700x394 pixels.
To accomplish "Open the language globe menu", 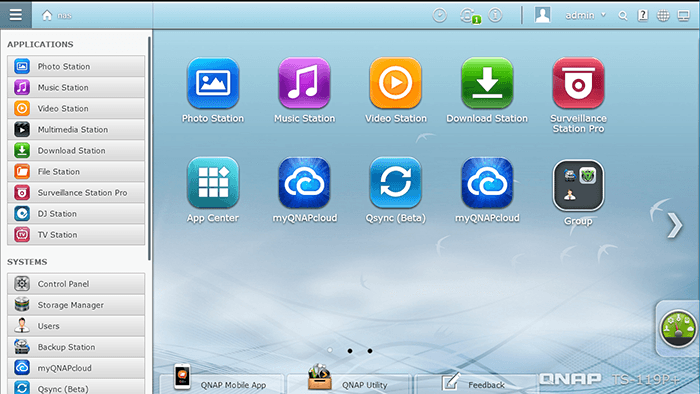I will (x=663, y=16).
